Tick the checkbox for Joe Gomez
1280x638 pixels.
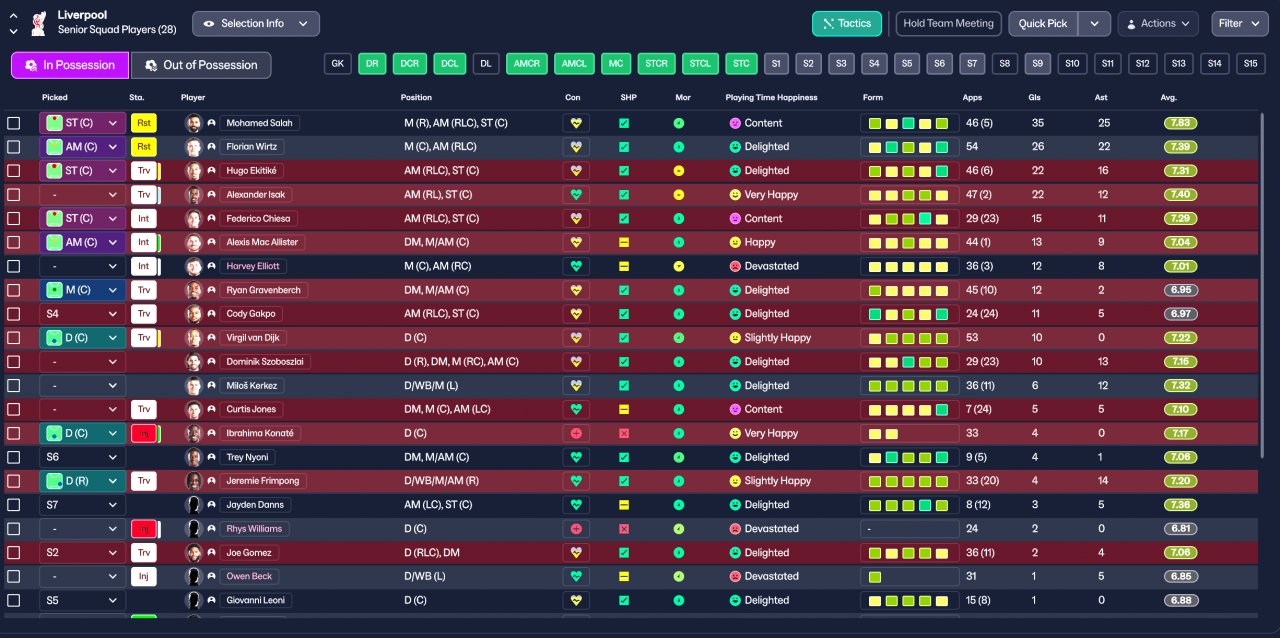click(x=14, y=553)
